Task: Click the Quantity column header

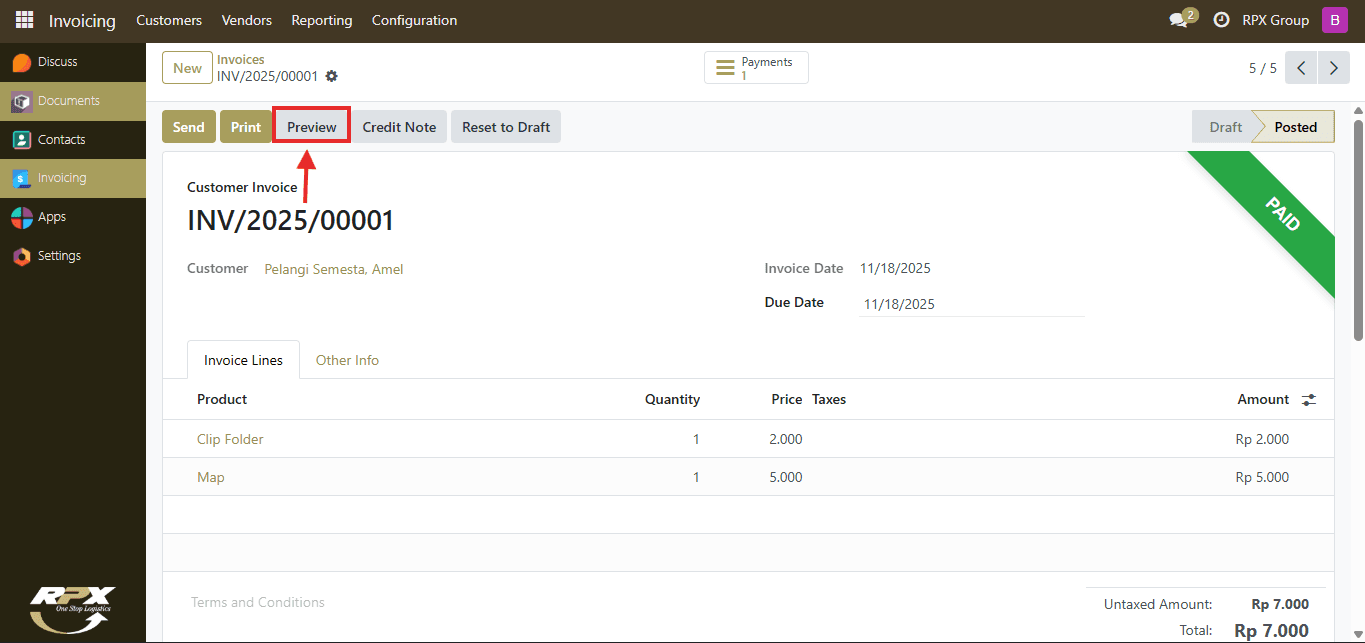Action: (x=672, y=399)
